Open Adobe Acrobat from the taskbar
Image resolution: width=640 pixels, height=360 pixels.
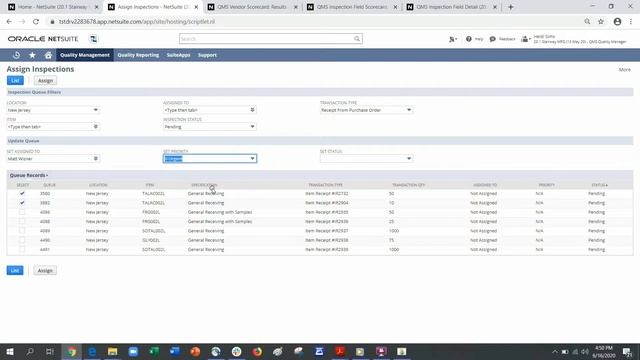[x=340, y=351]
